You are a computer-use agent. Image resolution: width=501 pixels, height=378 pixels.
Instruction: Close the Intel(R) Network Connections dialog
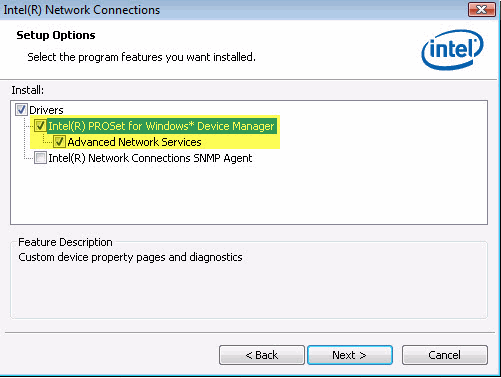[481, 10]
